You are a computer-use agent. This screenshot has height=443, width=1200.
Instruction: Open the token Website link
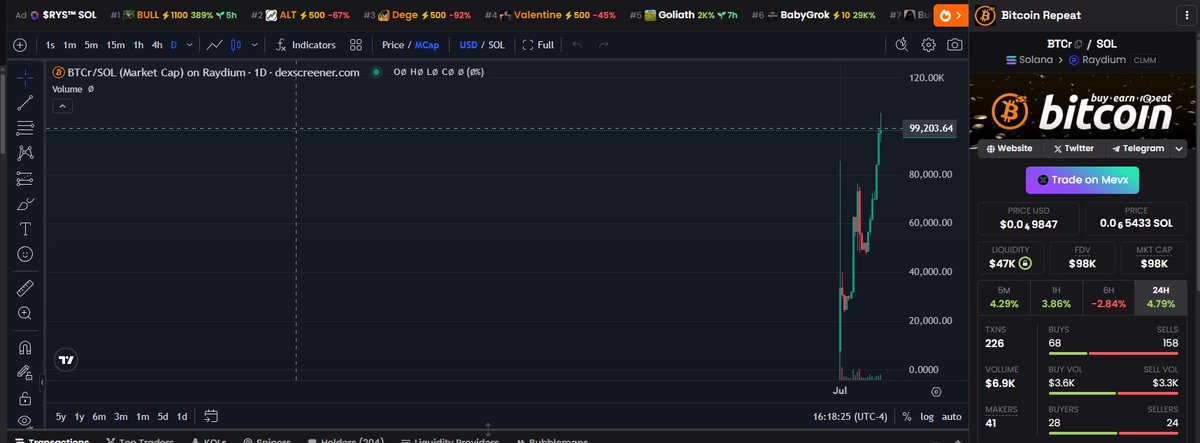[x=1009, y=148]
